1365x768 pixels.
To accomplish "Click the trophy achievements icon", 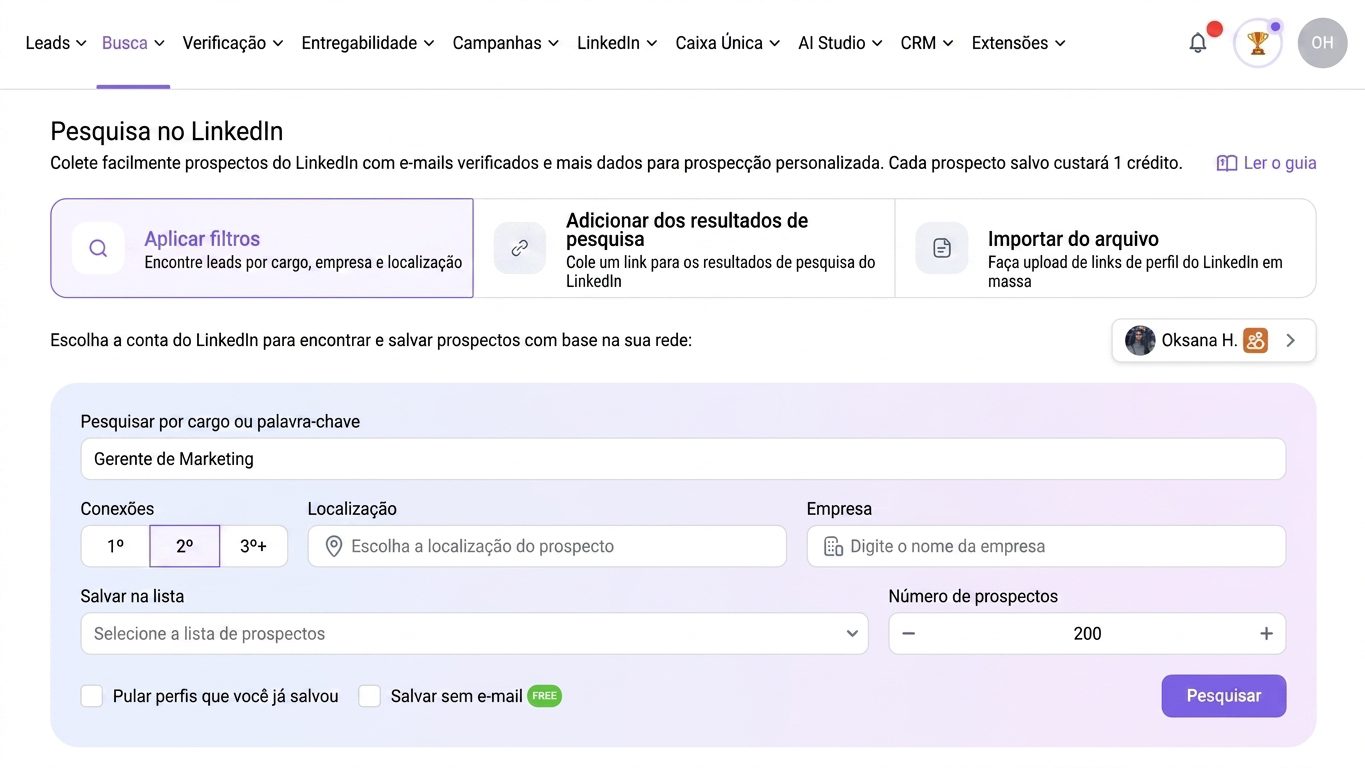I will 1257,43.
